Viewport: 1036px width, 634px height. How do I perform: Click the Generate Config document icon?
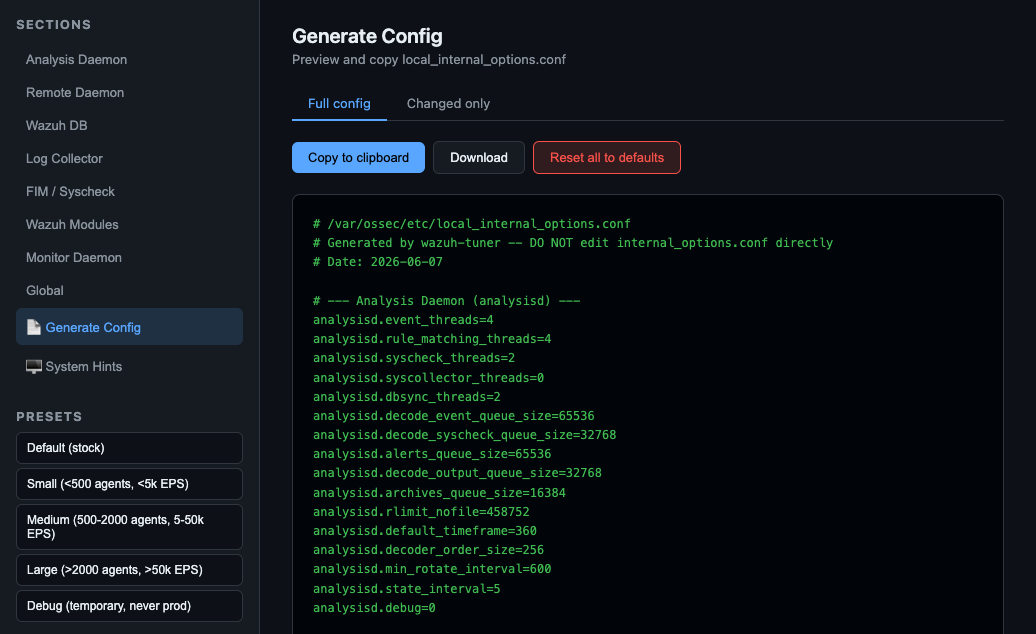pos(34,327)
